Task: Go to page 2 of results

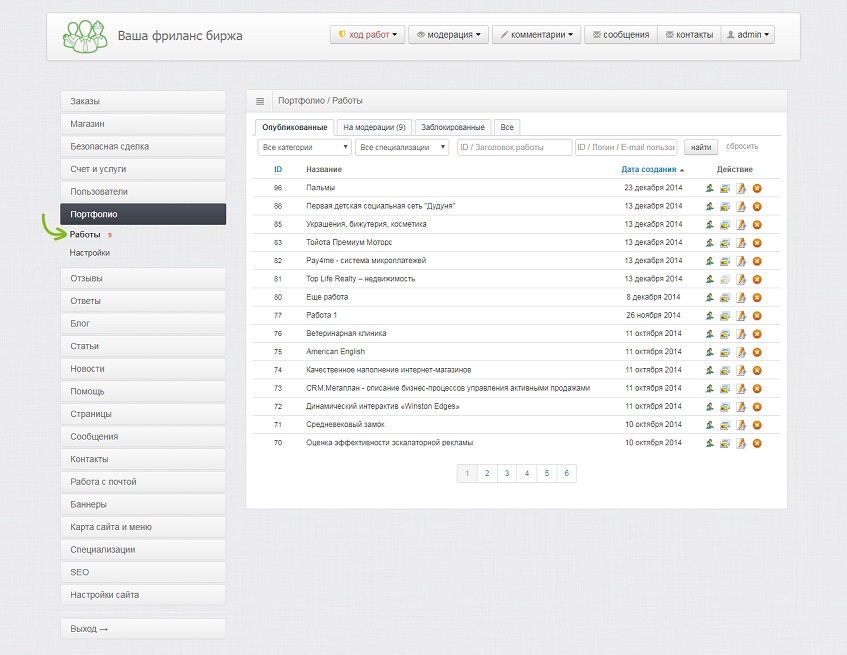Action: [487, 473]
